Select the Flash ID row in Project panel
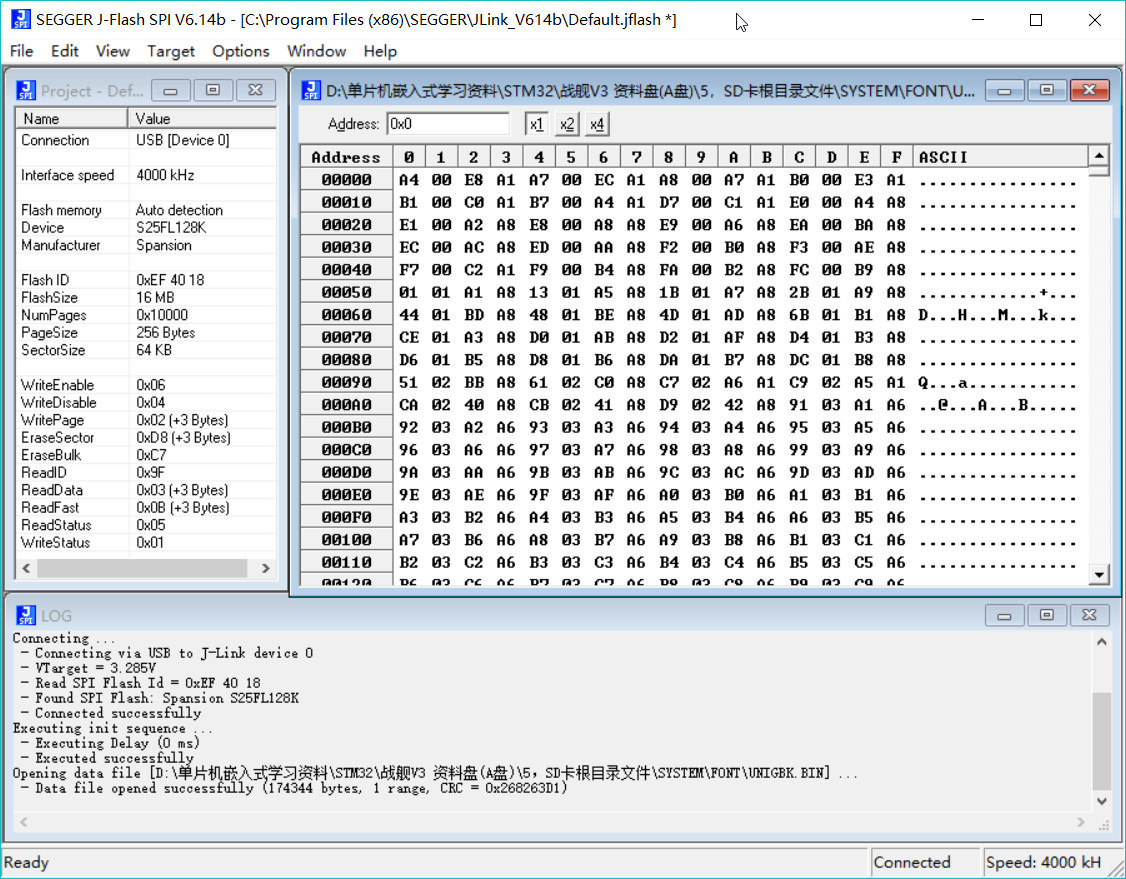Viewport: 1126px width, 879px height. 146,280
